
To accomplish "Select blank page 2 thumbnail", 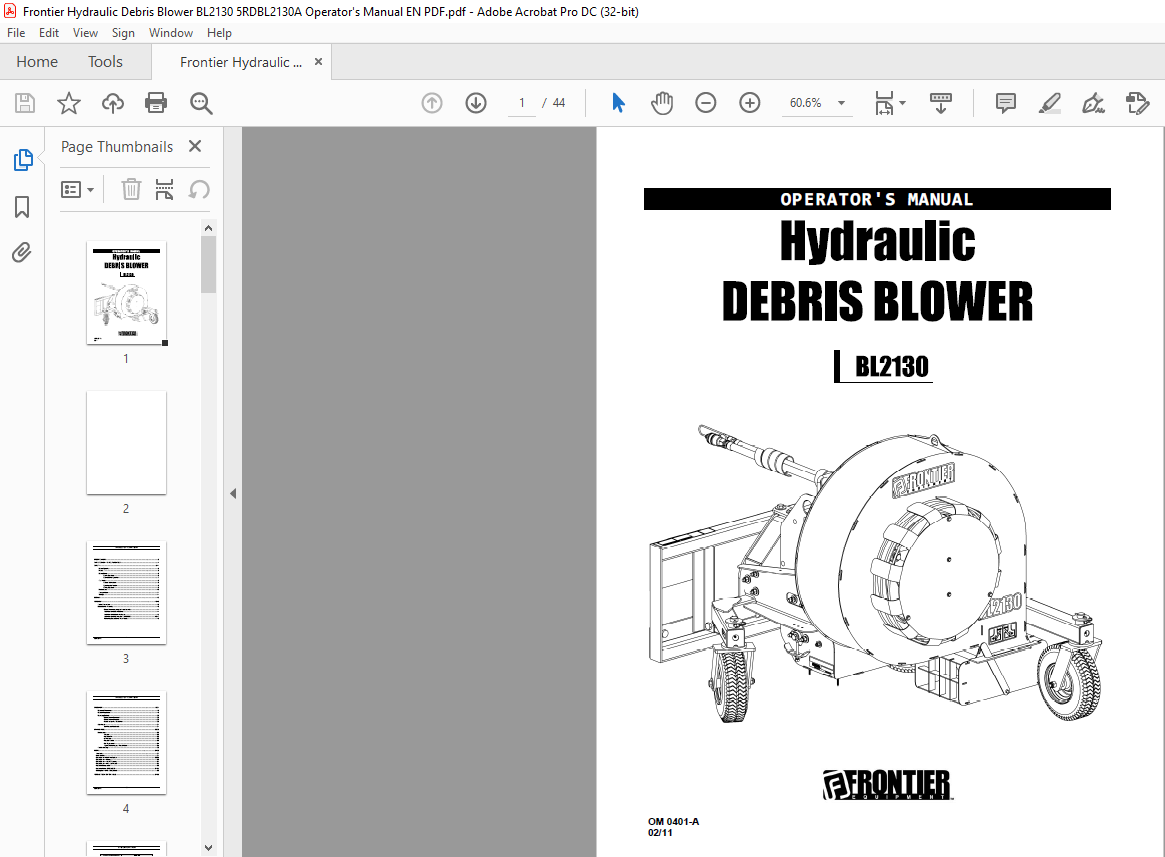I will pyautogui.click(x=126, y=443).
